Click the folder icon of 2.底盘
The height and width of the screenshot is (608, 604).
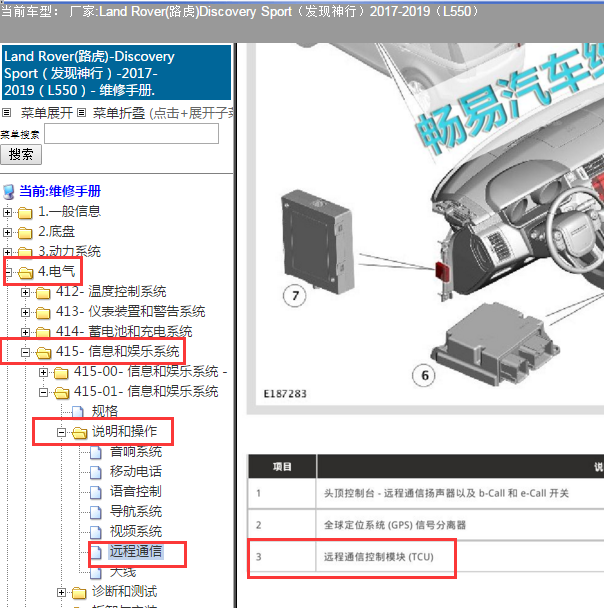(25, 233)
